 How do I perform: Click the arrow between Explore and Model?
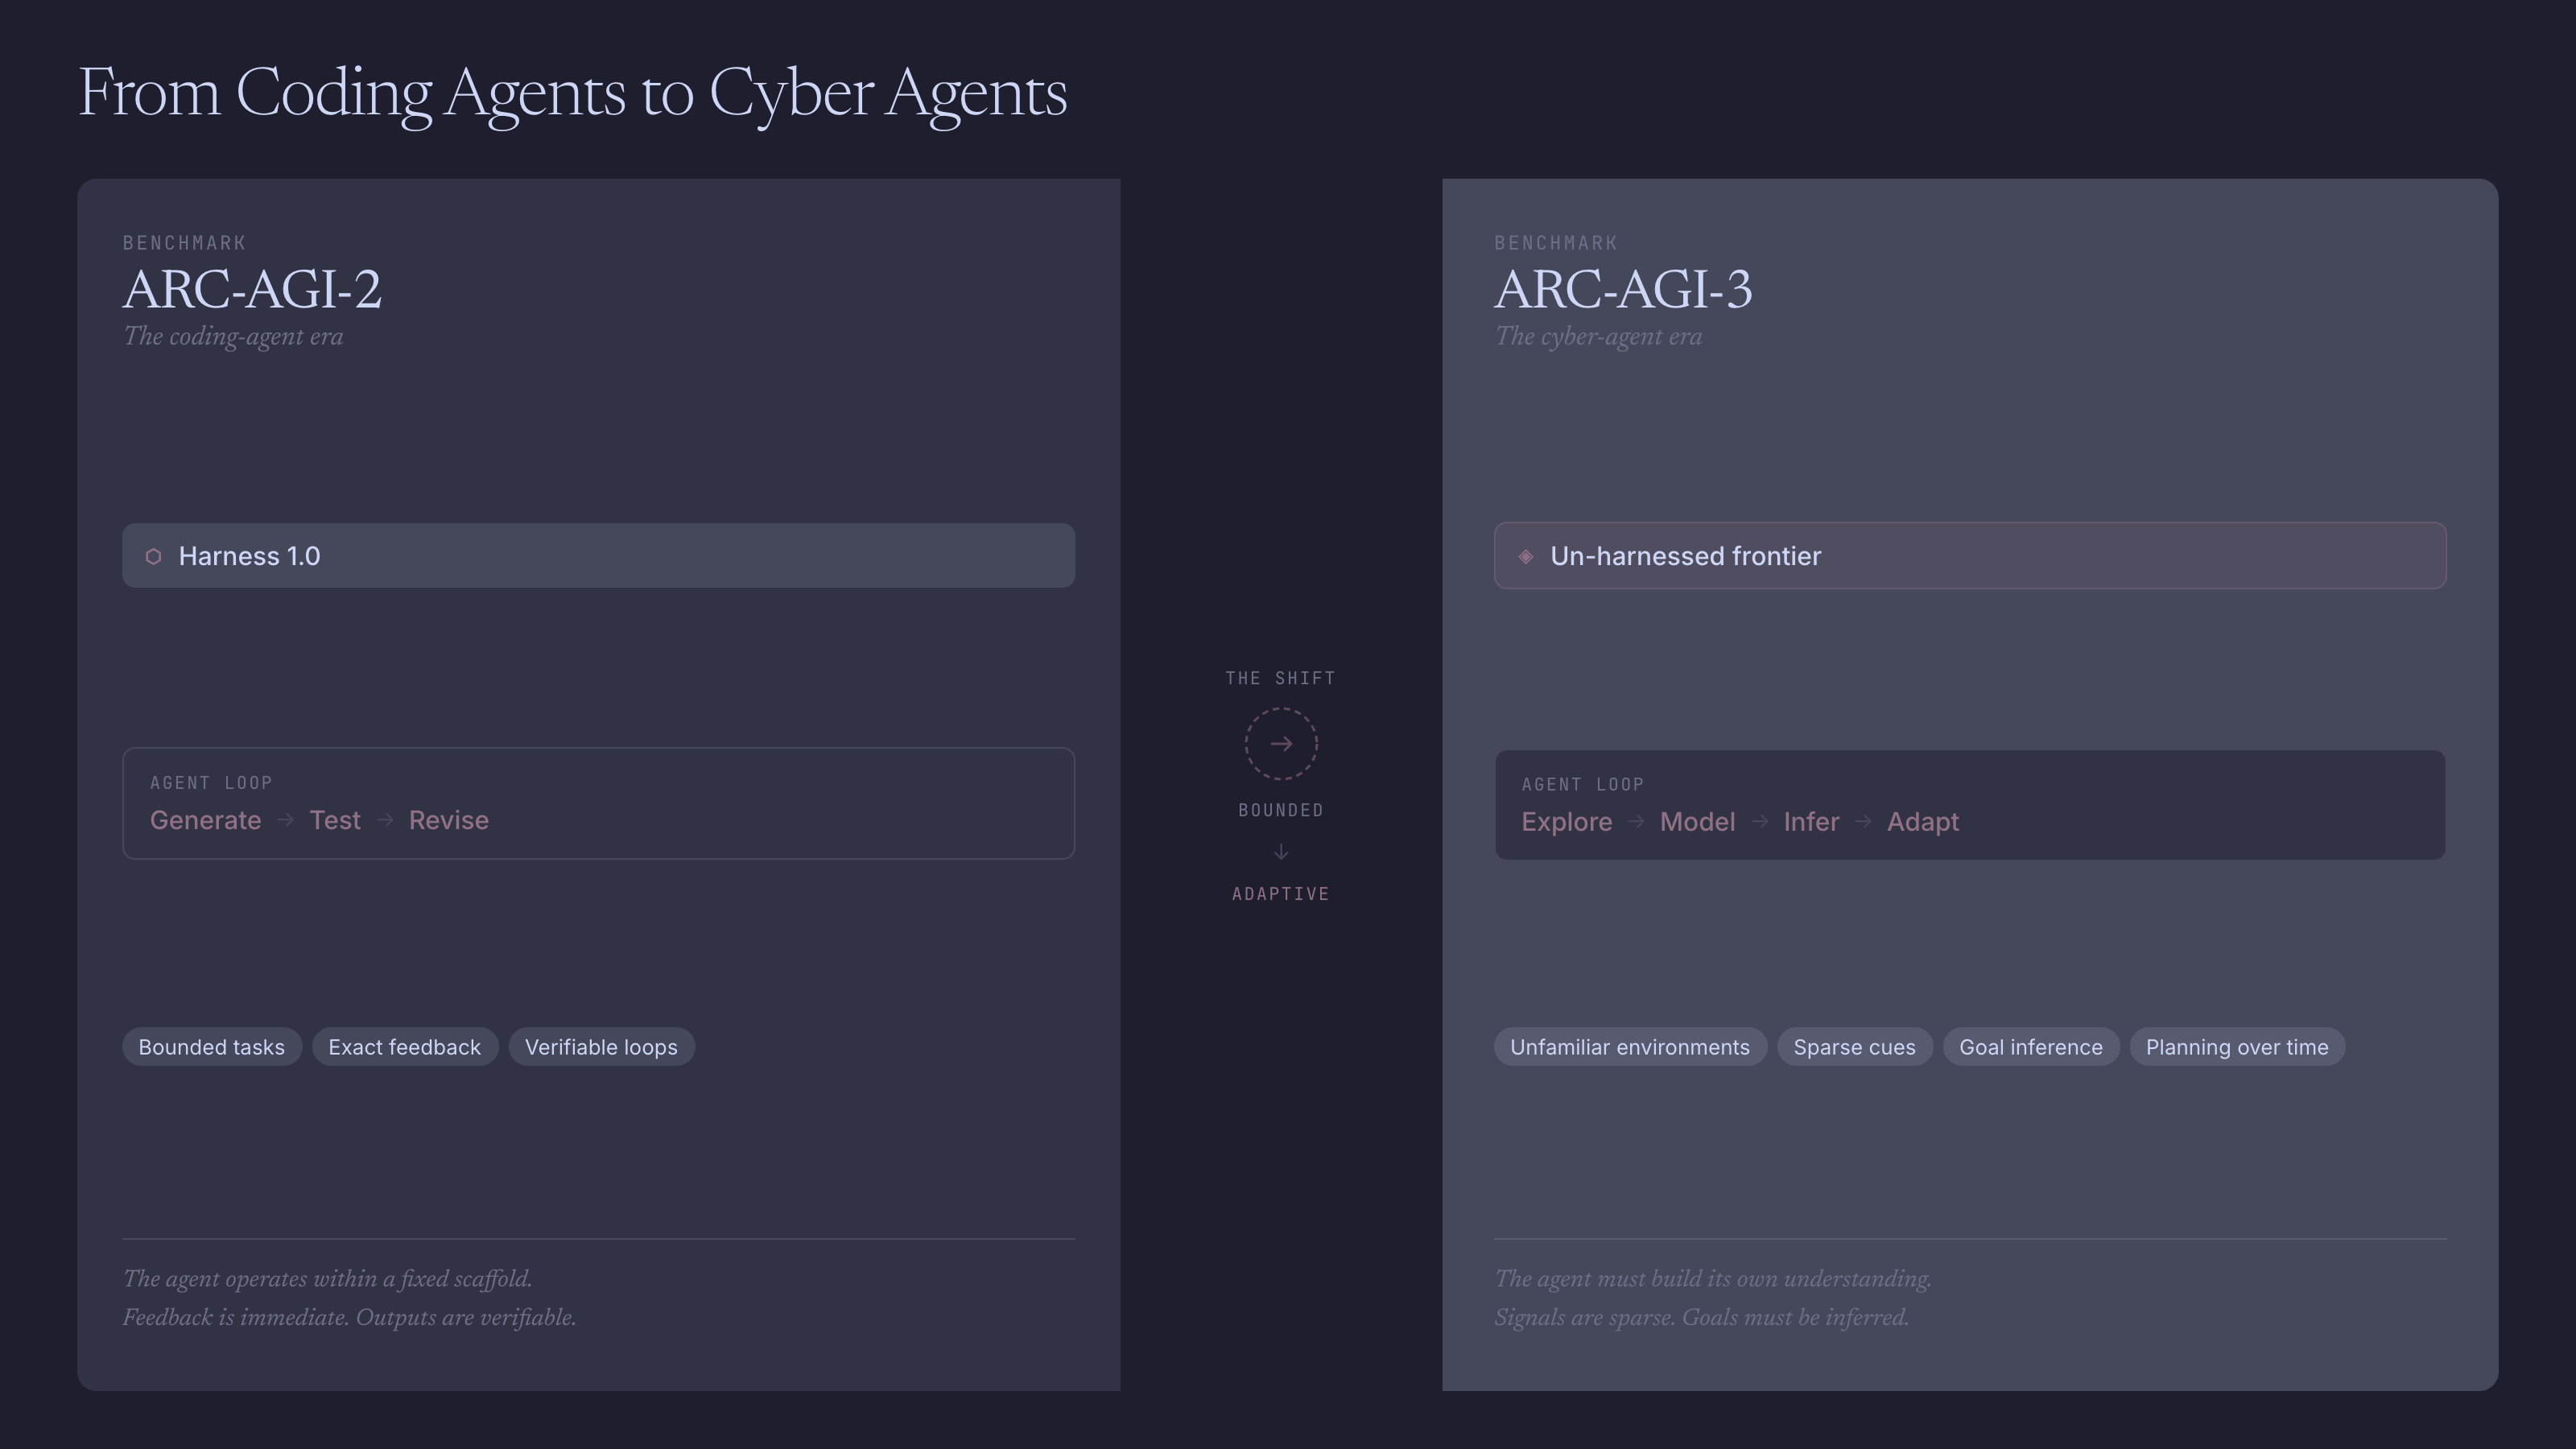(1636, 822)
